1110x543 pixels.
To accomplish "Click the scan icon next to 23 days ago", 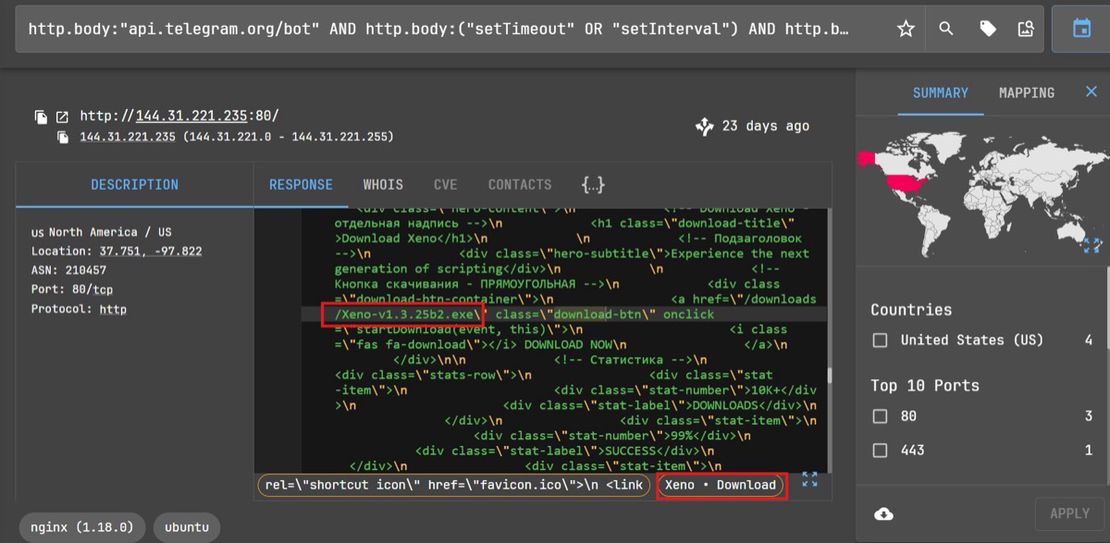I will coord(704,127).
